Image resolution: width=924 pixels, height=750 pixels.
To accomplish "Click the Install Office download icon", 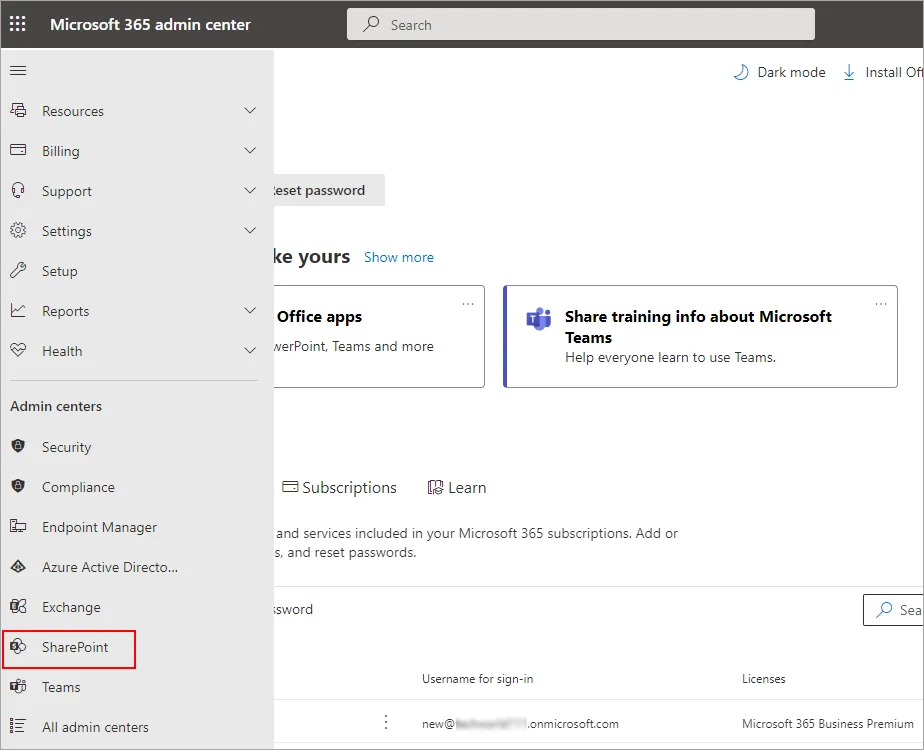I will pyautogui.click(x=849, y=72).
